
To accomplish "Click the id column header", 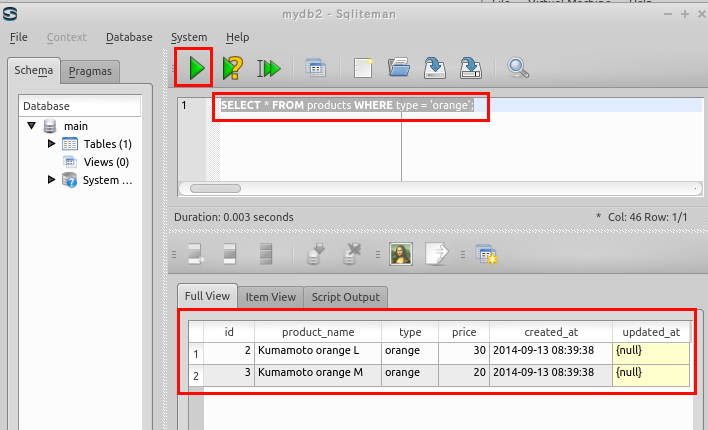I will point(229,332).
